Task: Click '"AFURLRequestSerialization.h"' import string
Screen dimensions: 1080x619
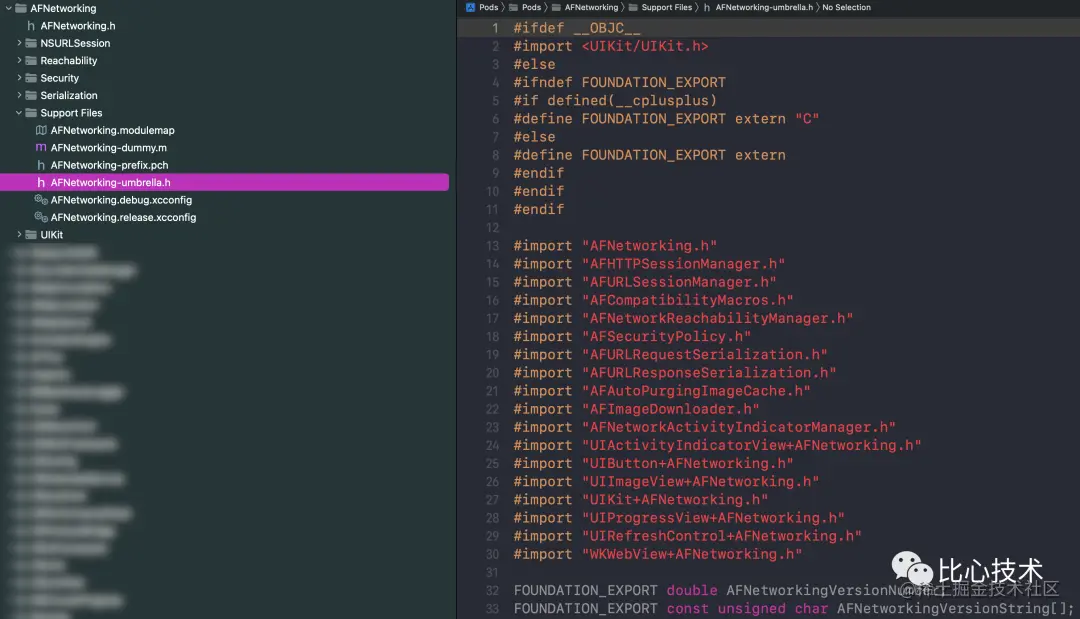Action: (x=705, y=355)
